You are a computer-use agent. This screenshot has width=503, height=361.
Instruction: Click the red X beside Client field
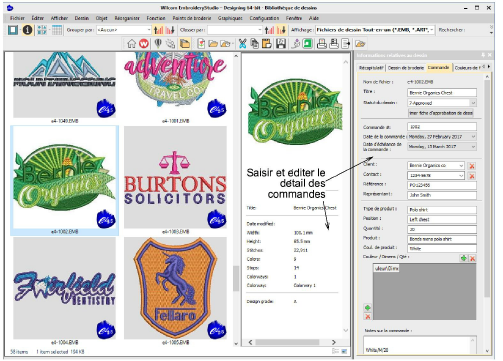pyautogui.click(x=472, y=166)
